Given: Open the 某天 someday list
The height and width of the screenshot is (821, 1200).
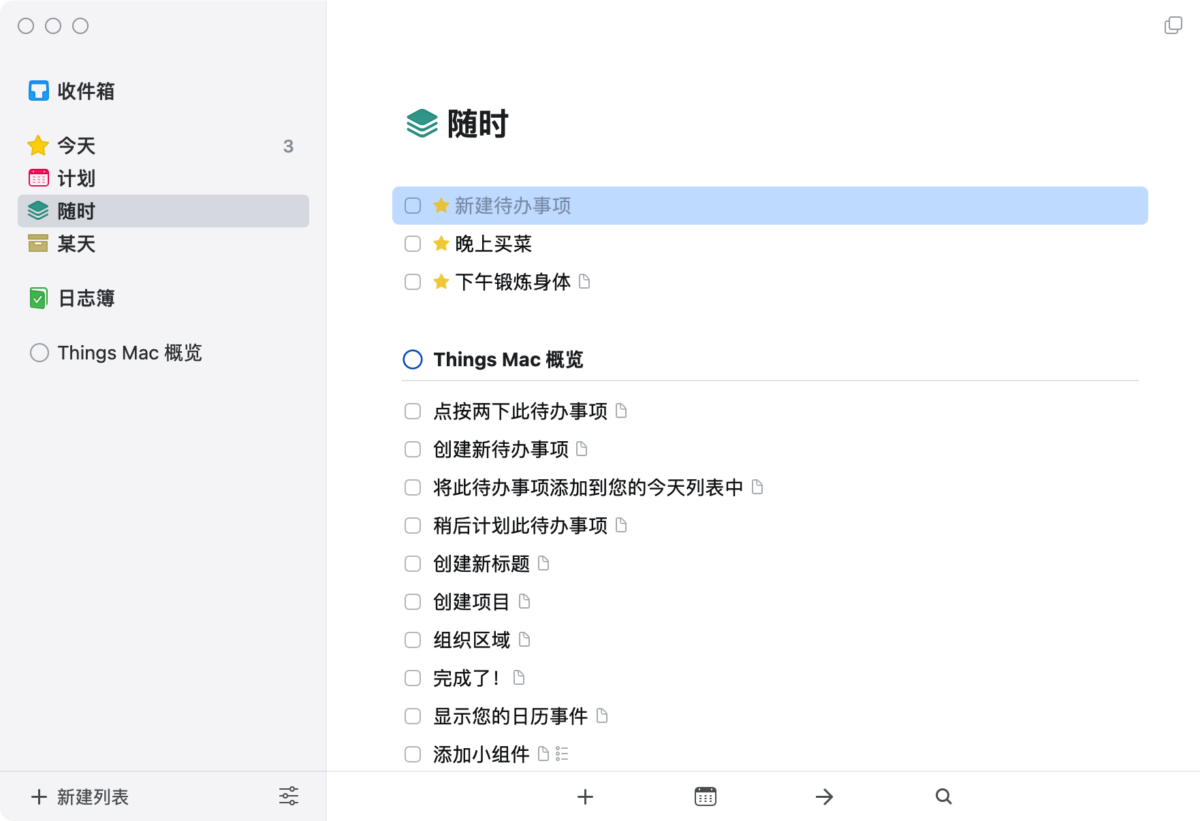Looking at the screenshot, I should (x=163, y=244).
